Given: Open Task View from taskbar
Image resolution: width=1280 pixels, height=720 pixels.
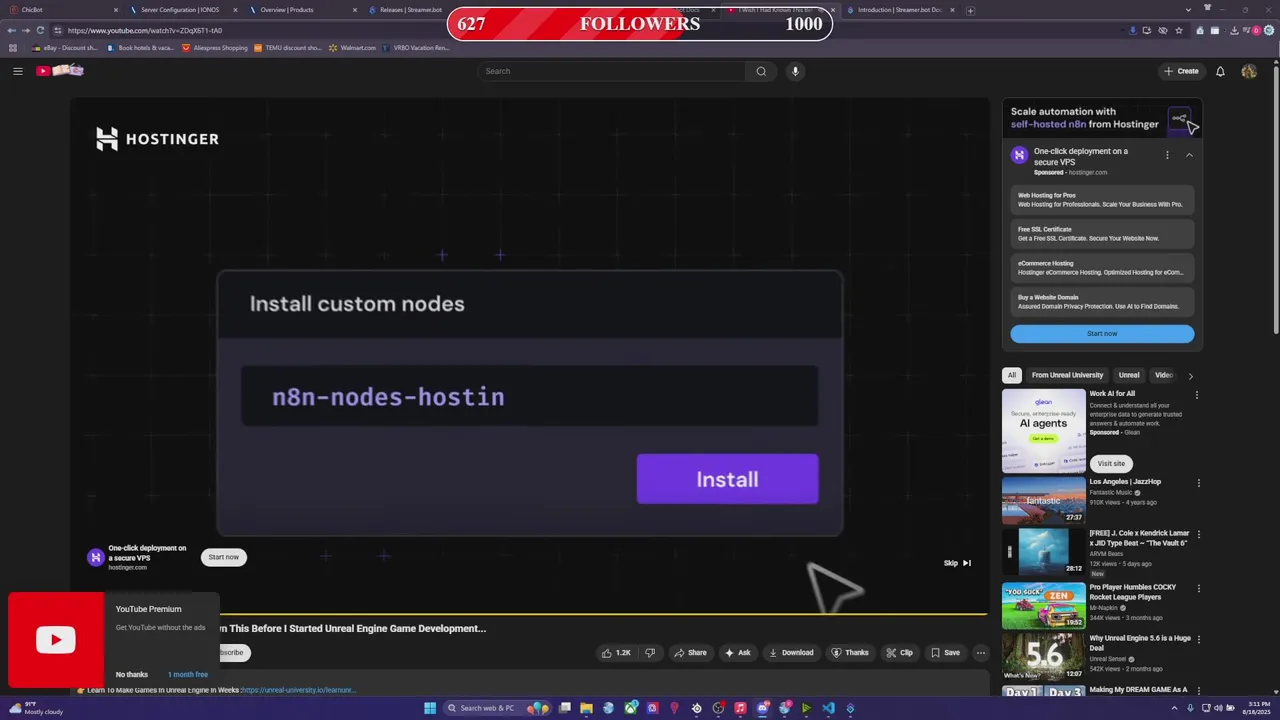Looking at the screenshot, I should (565, 708).
